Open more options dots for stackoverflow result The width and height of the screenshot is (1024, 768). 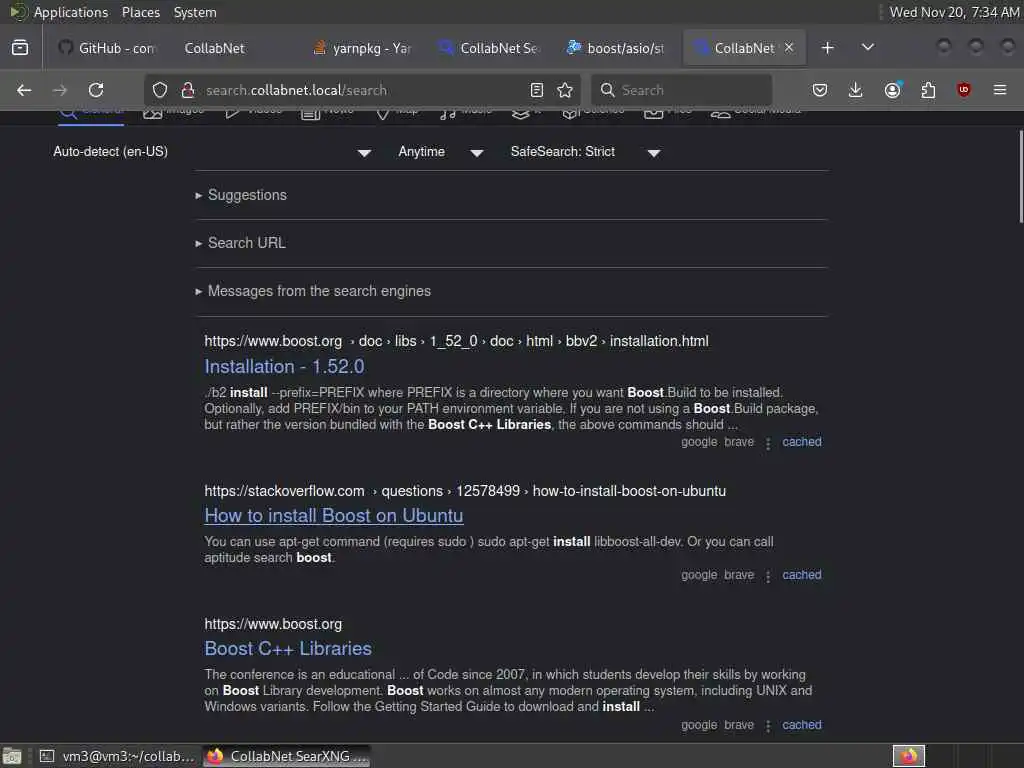click(x=768, y=577)
